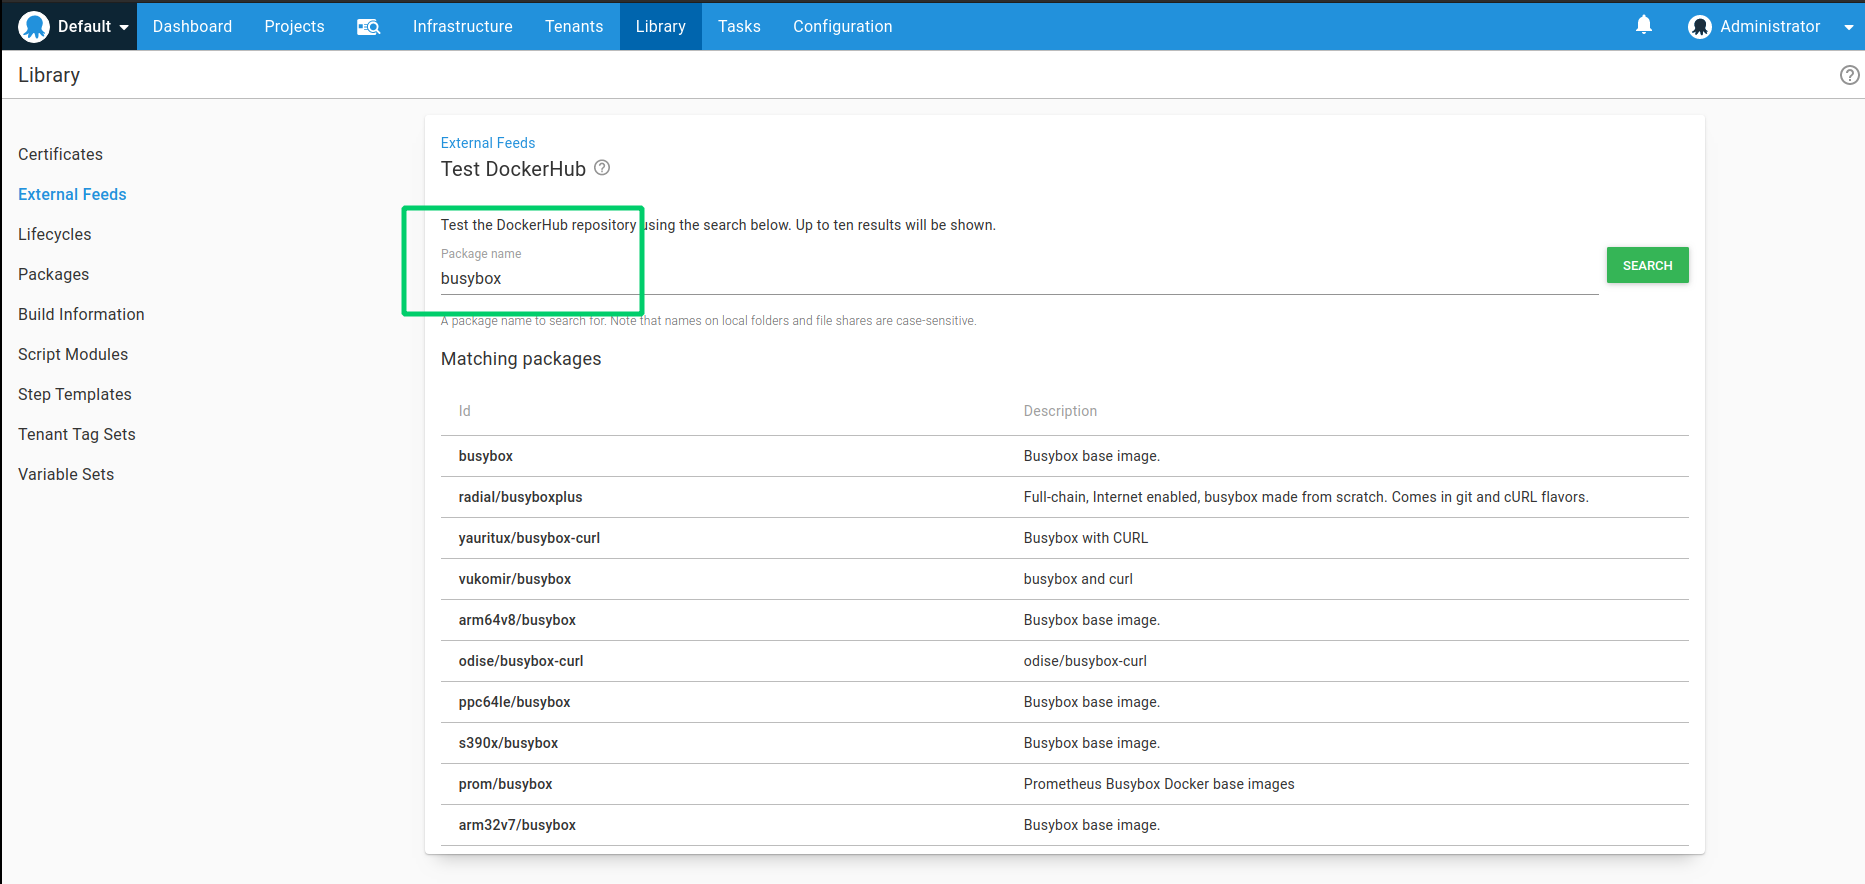Select the busybox package row
1865x884 pixels.
[1064, 456]
